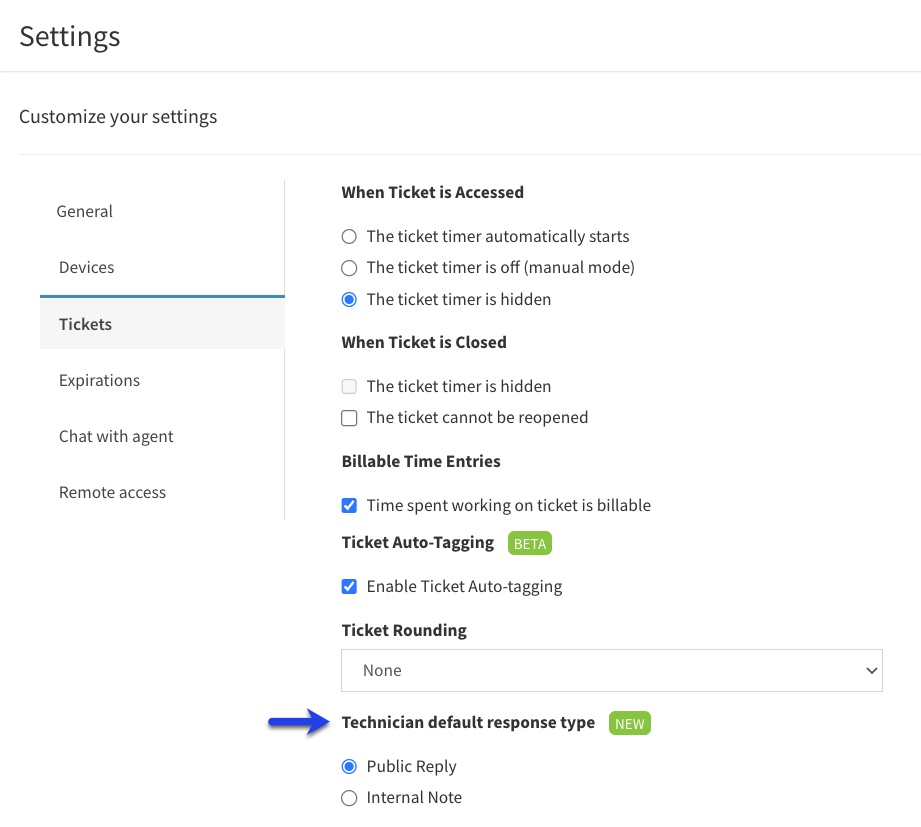Uncheck 'Time spent working on ticket is billable'
The width and height of the screenshot is (921, 827).
pos(349,505)
